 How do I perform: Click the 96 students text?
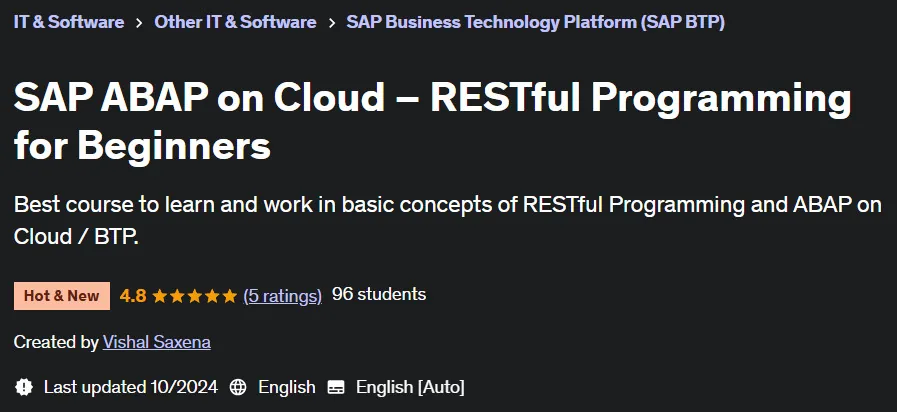tap(379, 294)
